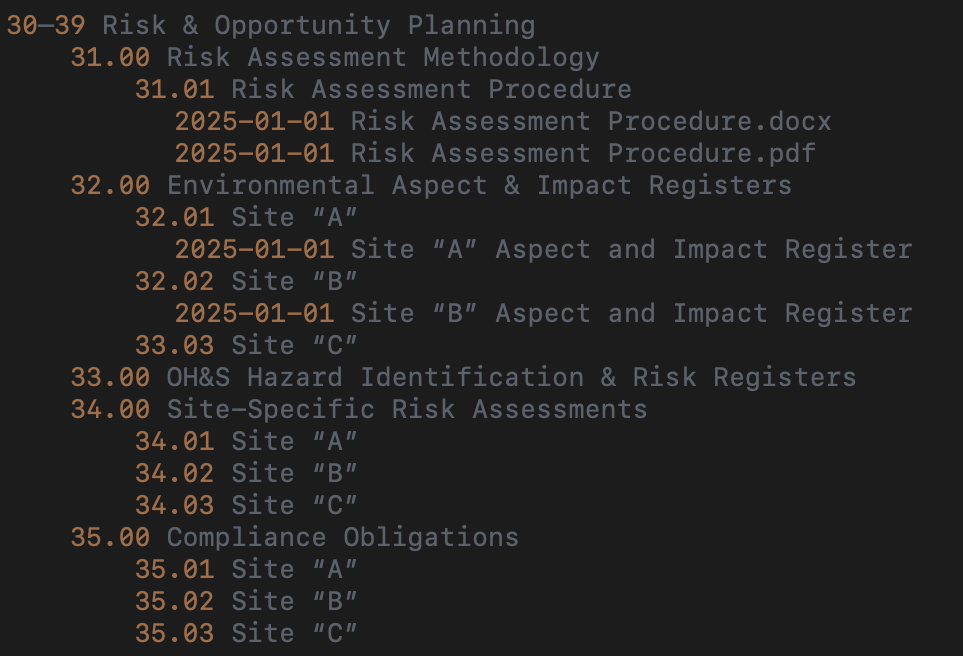Viewport: 963px width, 656px height.
Task: Select 31.01 Risk Assessment Procedure folder
Action: click(x=383, y=89)
